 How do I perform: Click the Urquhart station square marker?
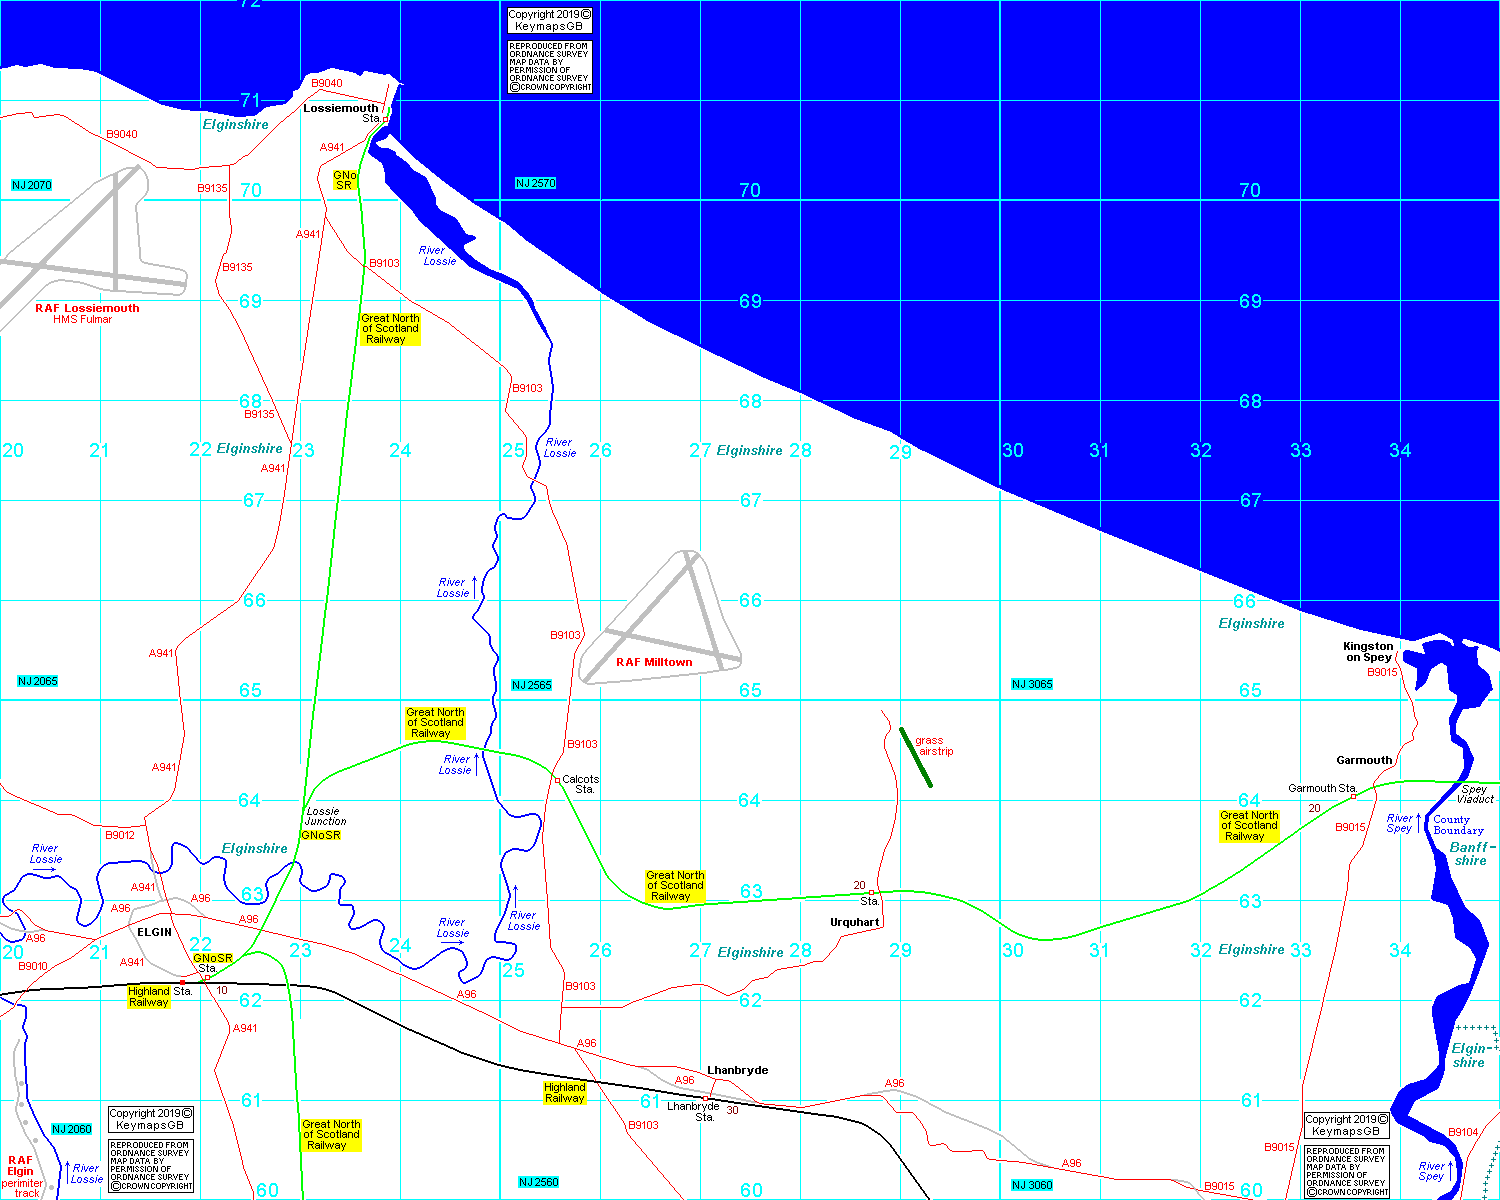tap(871, 892)
